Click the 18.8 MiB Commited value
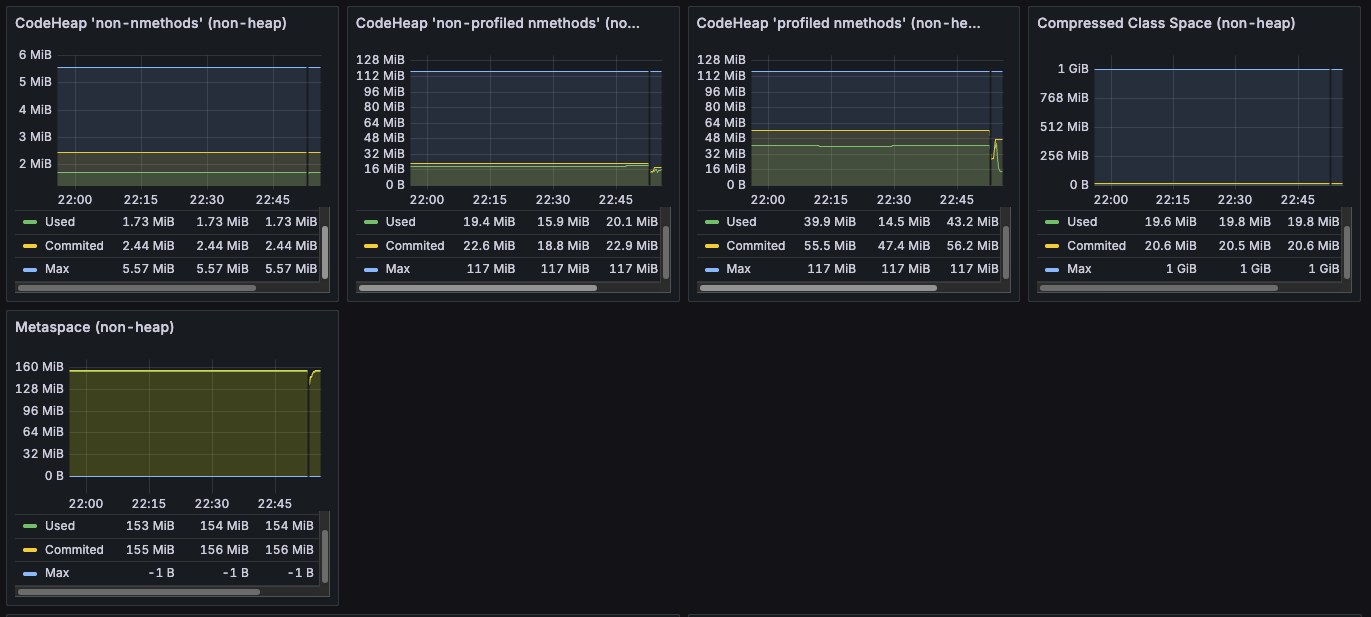The image size is (1371, 617). (x=561, y=245)
